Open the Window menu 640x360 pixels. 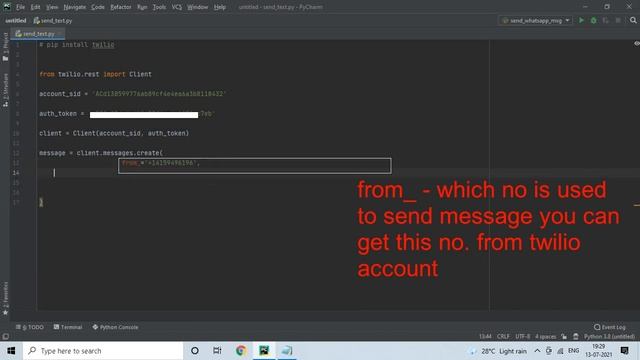pyautogui.click(x=198, y=7)
